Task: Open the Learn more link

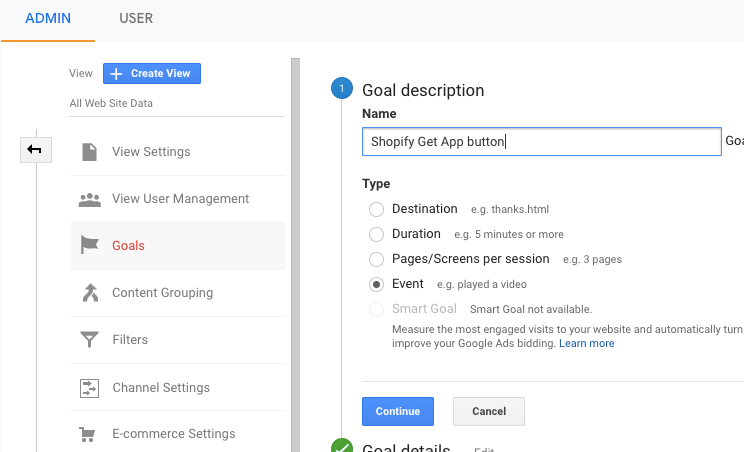Action: (586, 343)
